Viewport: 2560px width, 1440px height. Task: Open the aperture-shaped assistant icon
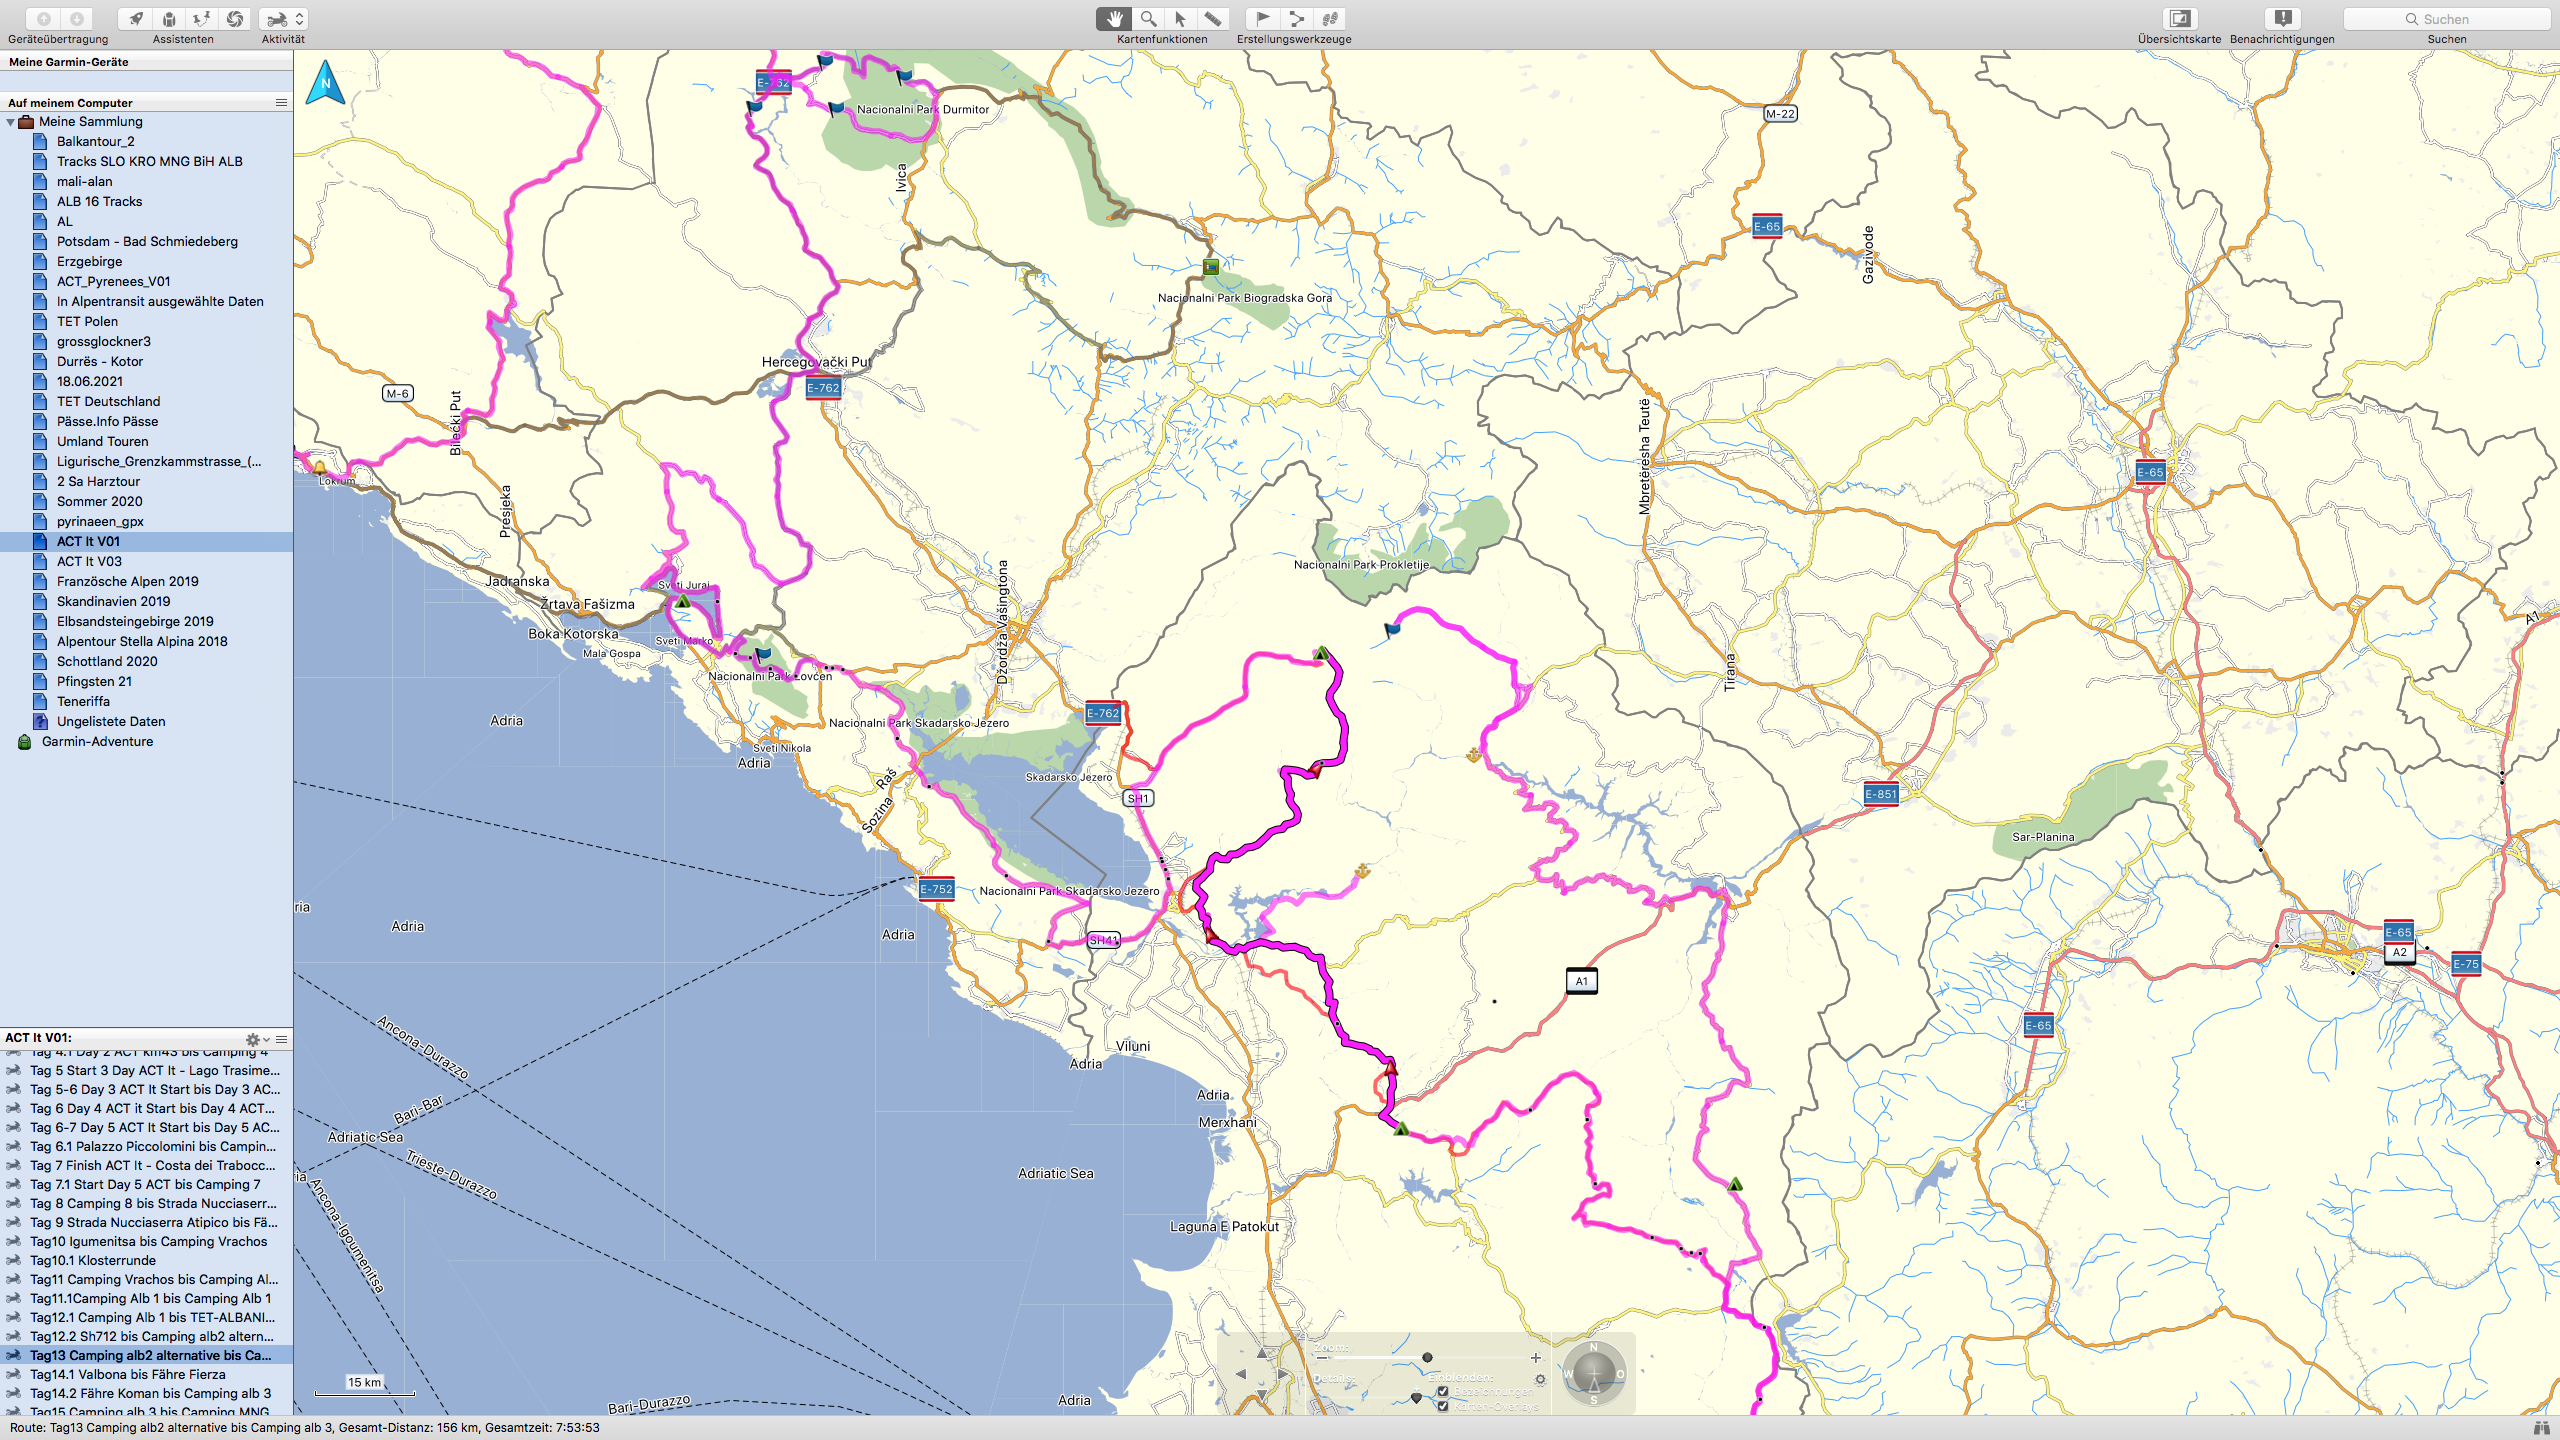235,18
